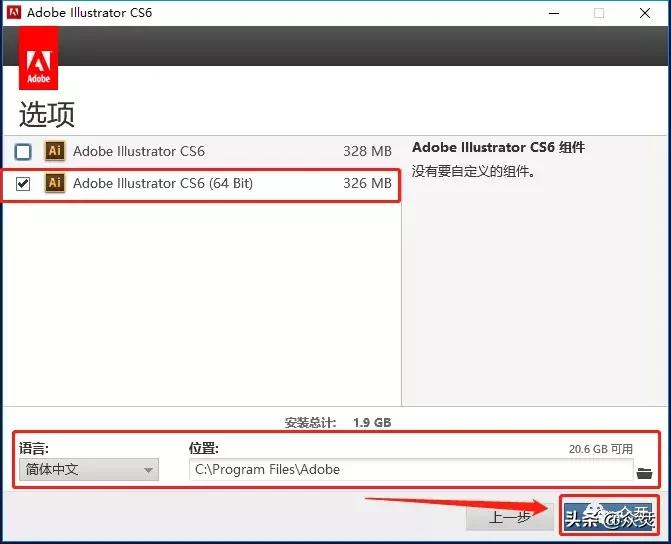Click the Adobe logo in the header
This screenshot has width=671, height=544.
[x=39, y=58]
